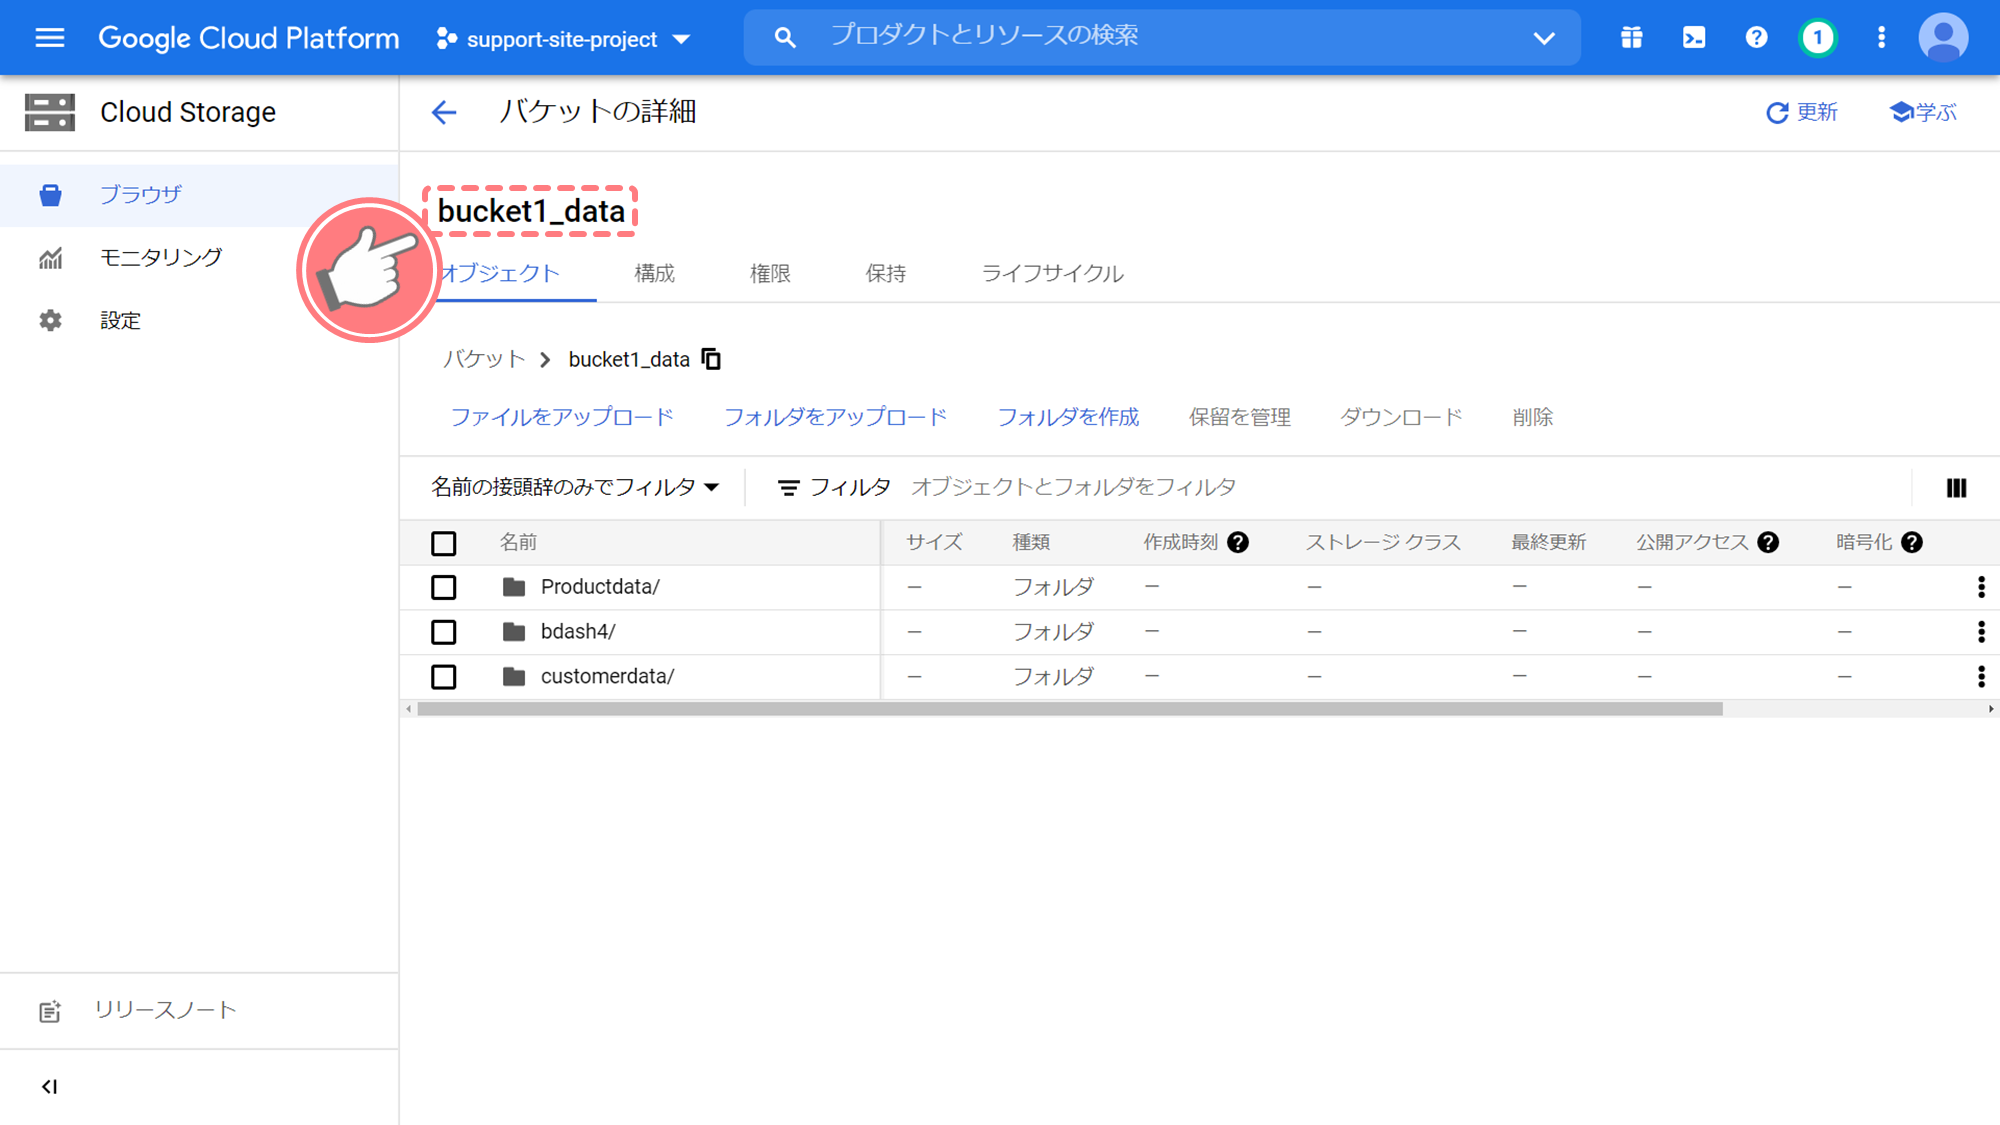Open the customerdata/ folder link

pyautogui.click(x=607, y=677)
